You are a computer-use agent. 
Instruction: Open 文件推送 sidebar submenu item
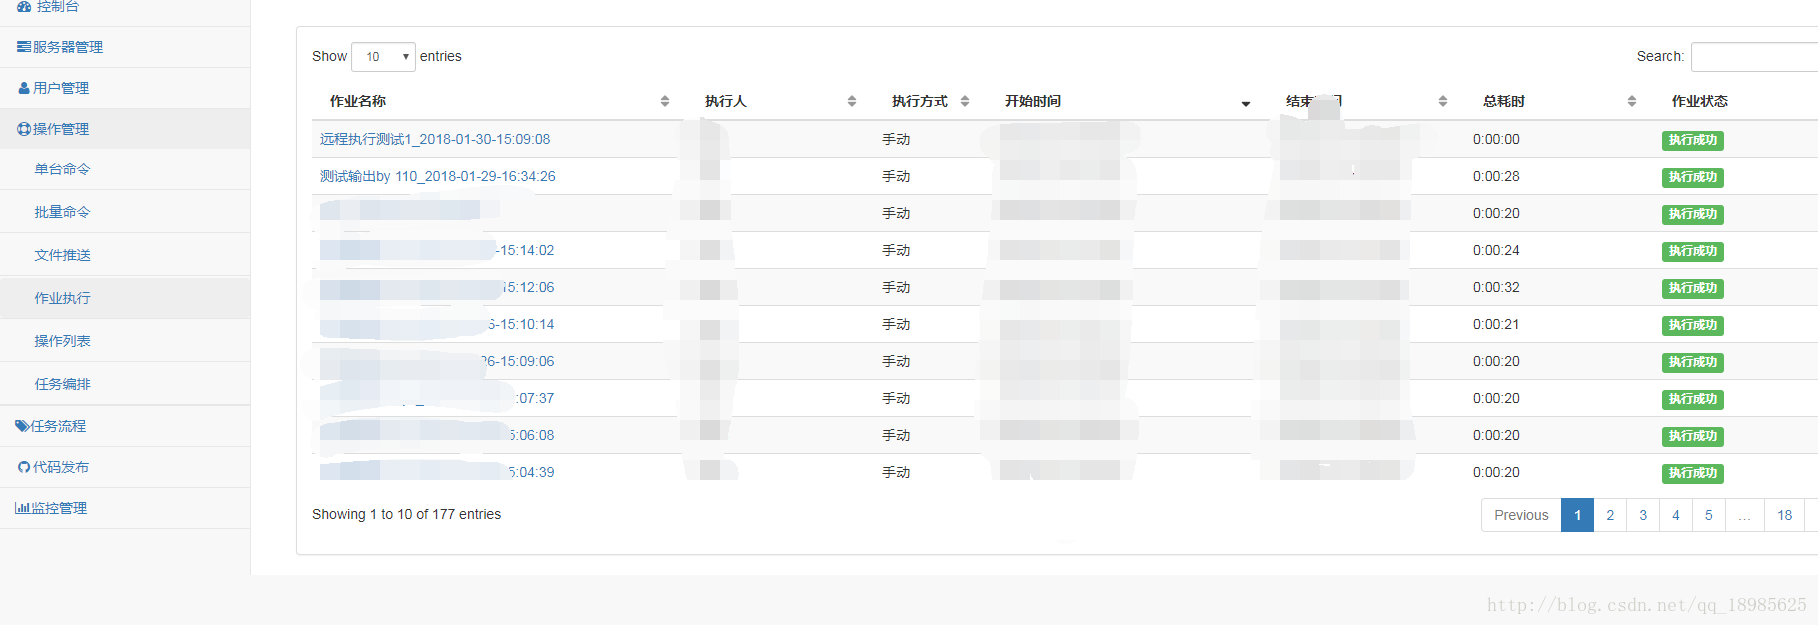click(62, 255)
